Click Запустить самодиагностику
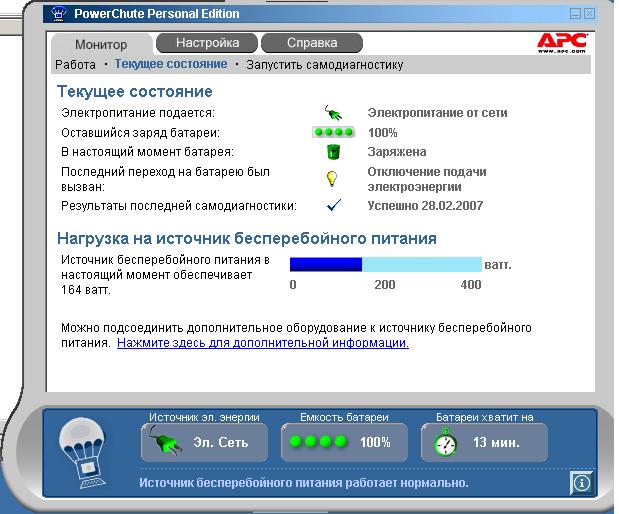 [325, 65]
